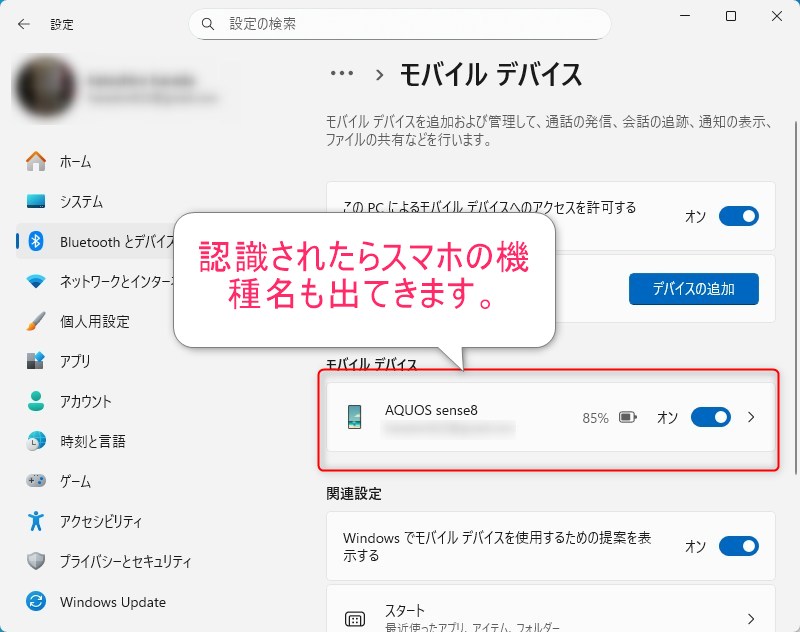
Task: Open the アカウント settings page
Action: [x=86, y=401]
